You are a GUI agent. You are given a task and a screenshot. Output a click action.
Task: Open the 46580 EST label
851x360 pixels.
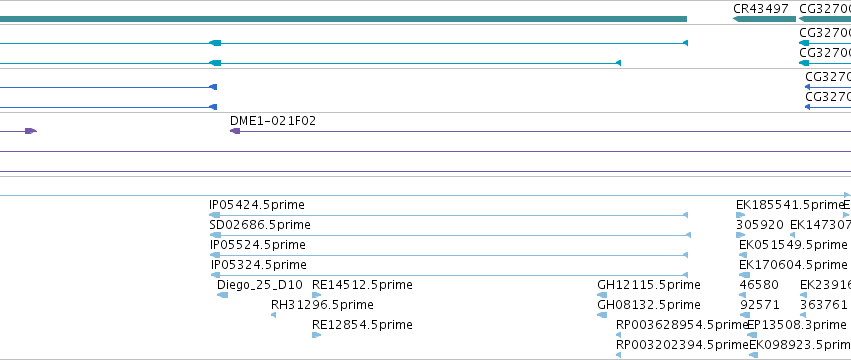coord(759,285)
